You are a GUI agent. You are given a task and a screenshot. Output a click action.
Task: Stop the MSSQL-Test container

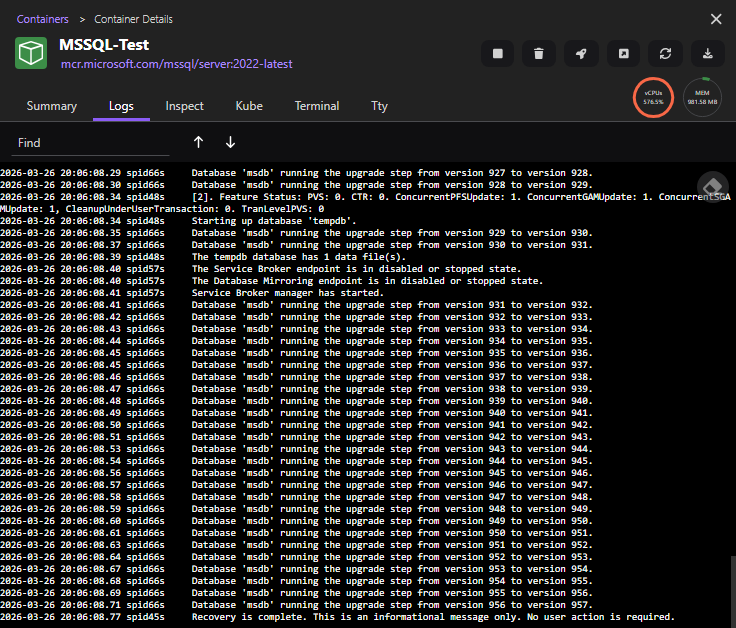tap(498, 54)
